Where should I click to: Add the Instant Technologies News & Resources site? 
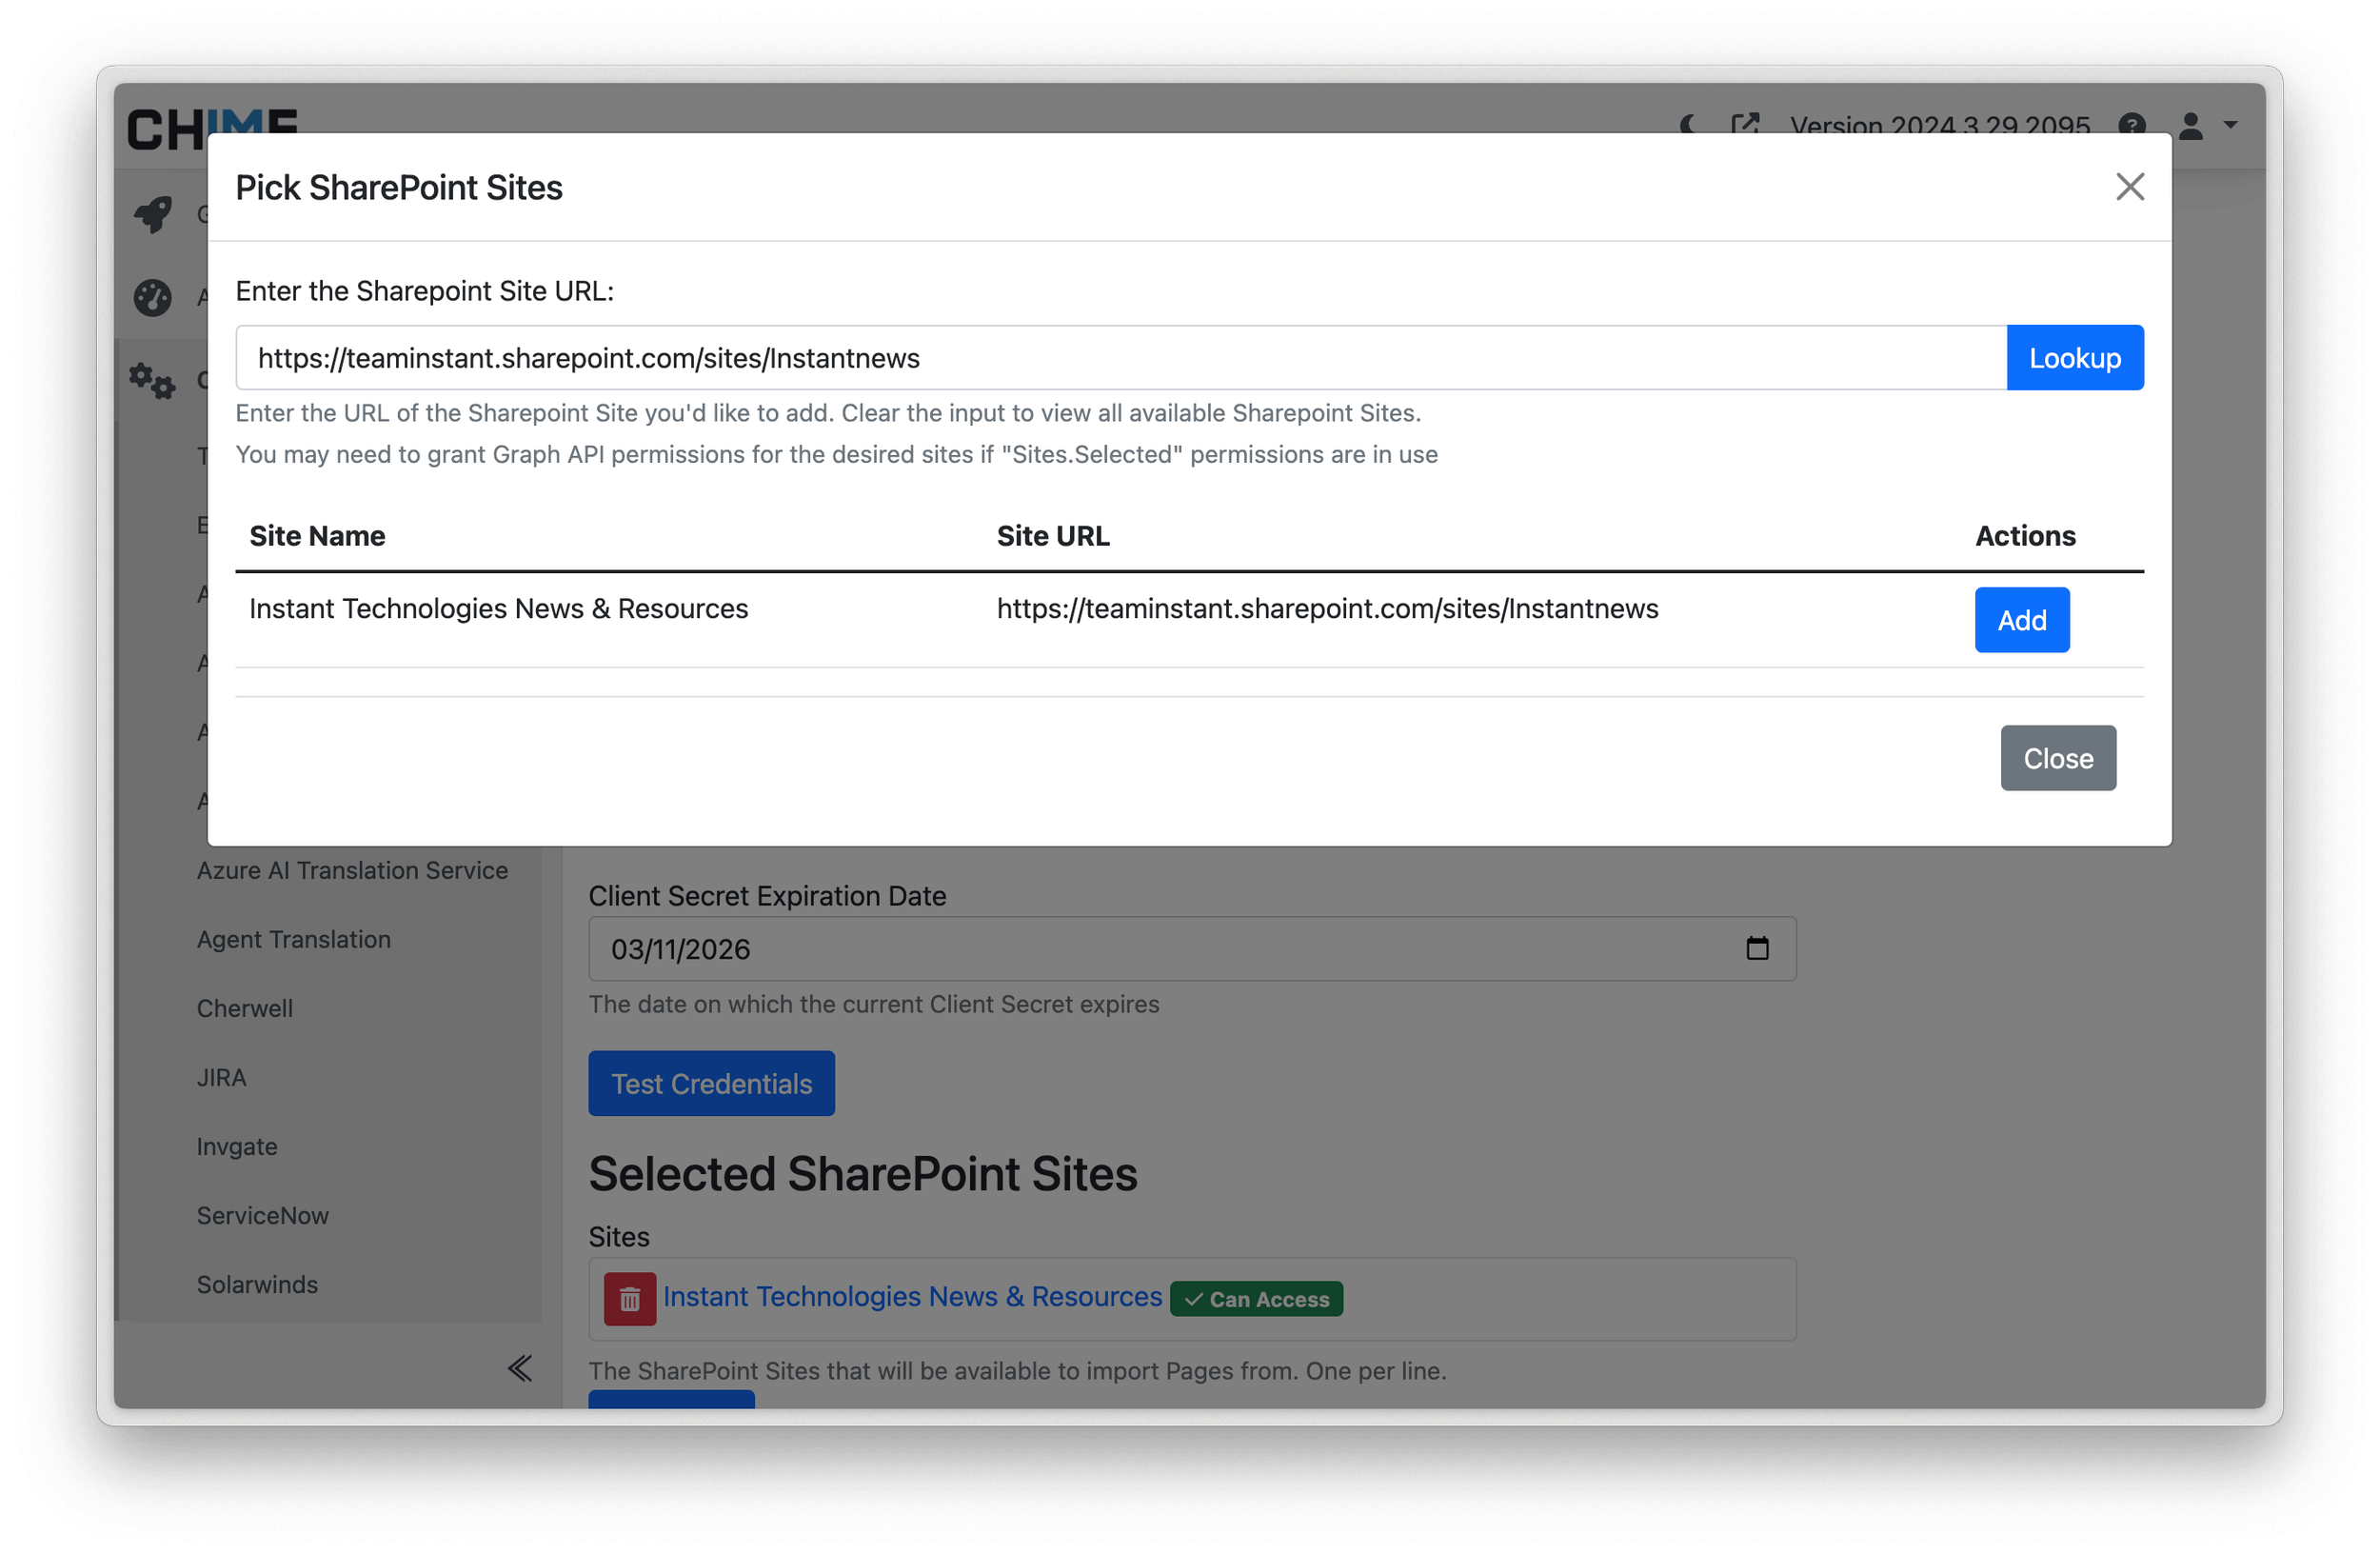[x=2021, y=620]
